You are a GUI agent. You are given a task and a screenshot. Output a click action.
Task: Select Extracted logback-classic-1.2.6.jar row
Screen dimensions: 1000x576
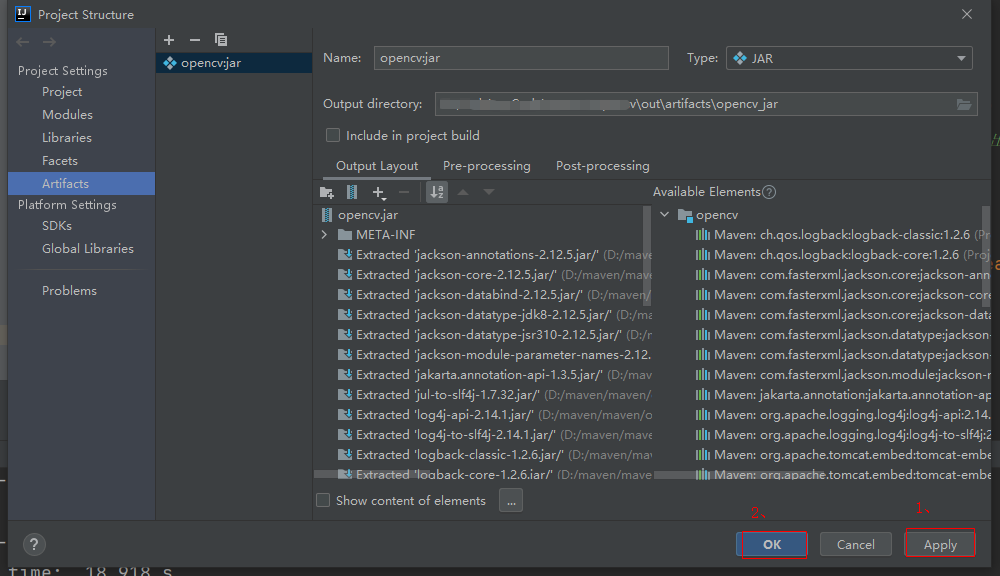point(494,455)
